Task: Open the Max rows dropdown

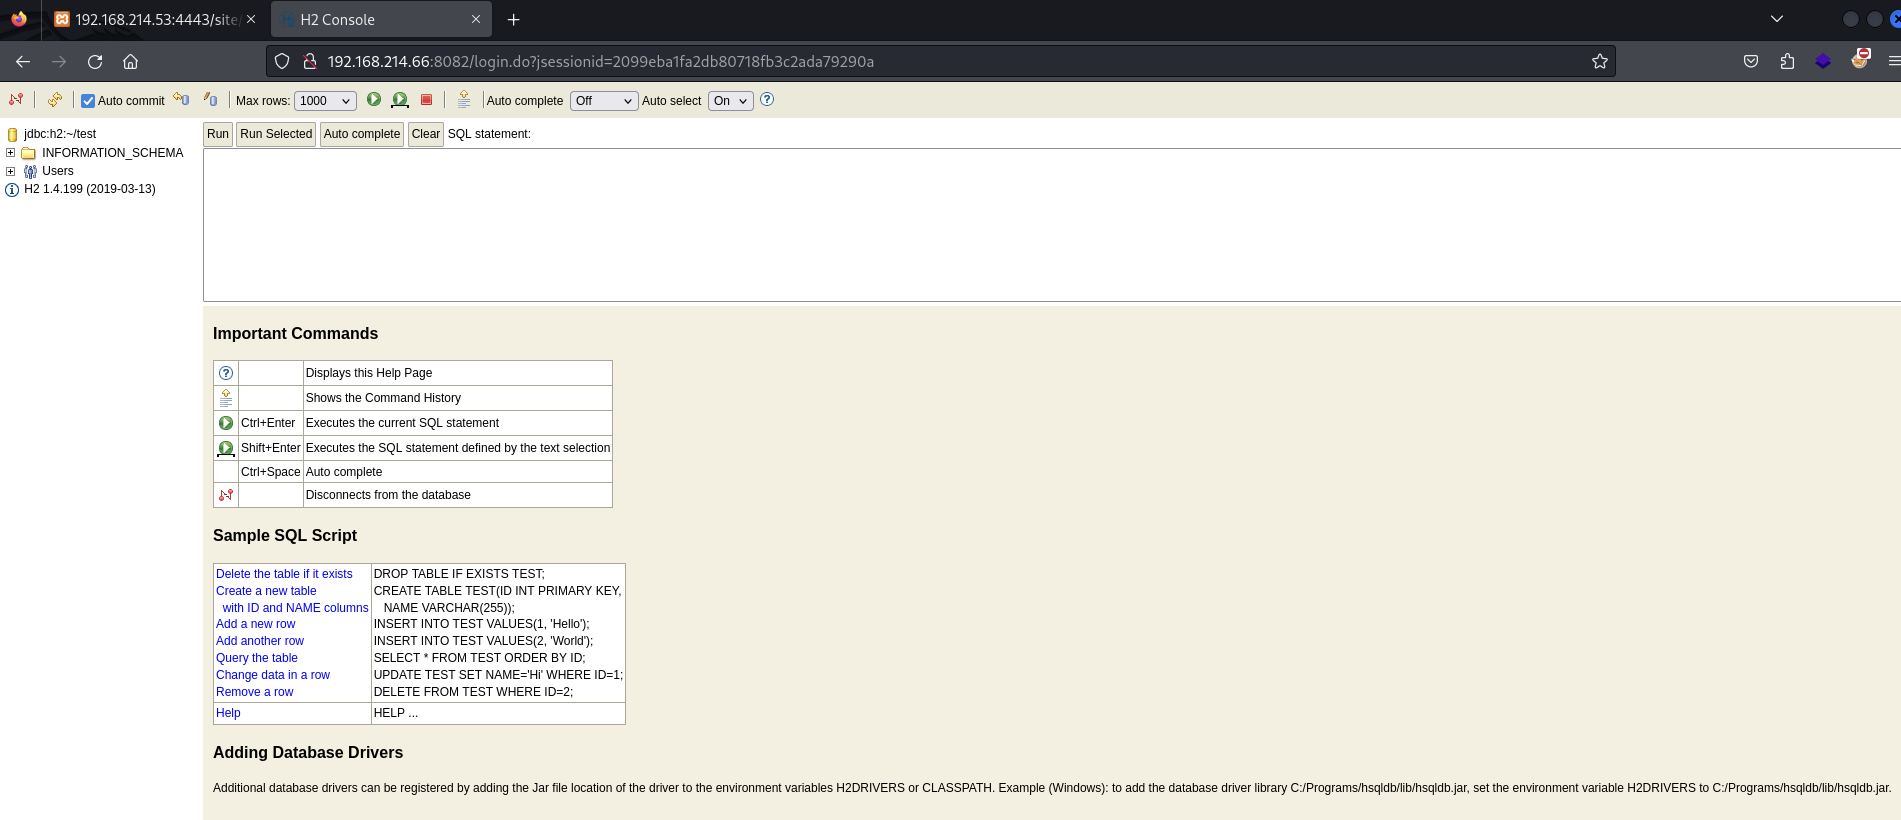Action: (x=325, y=101)
